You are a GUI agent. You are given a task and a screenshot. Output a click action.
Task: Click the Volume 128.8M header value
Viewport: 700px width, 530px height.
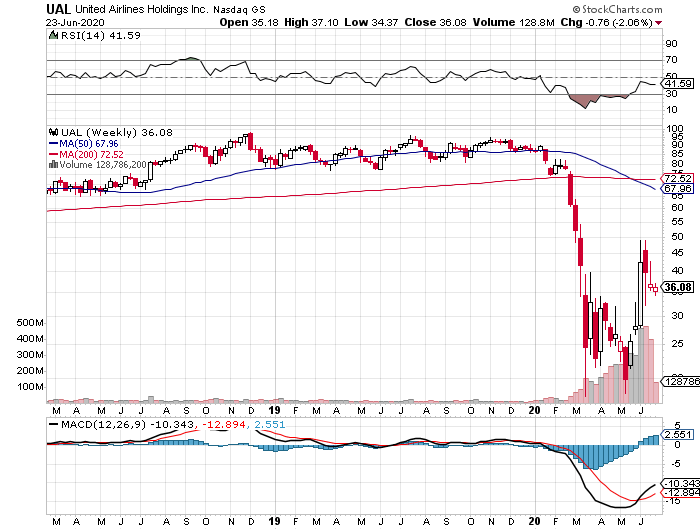(513, 22)
